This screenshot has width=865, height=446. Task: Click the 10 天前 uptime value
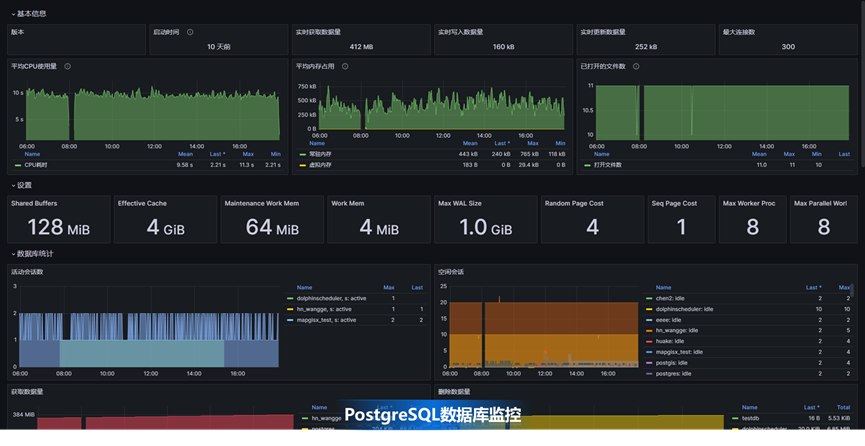[219, 47]
